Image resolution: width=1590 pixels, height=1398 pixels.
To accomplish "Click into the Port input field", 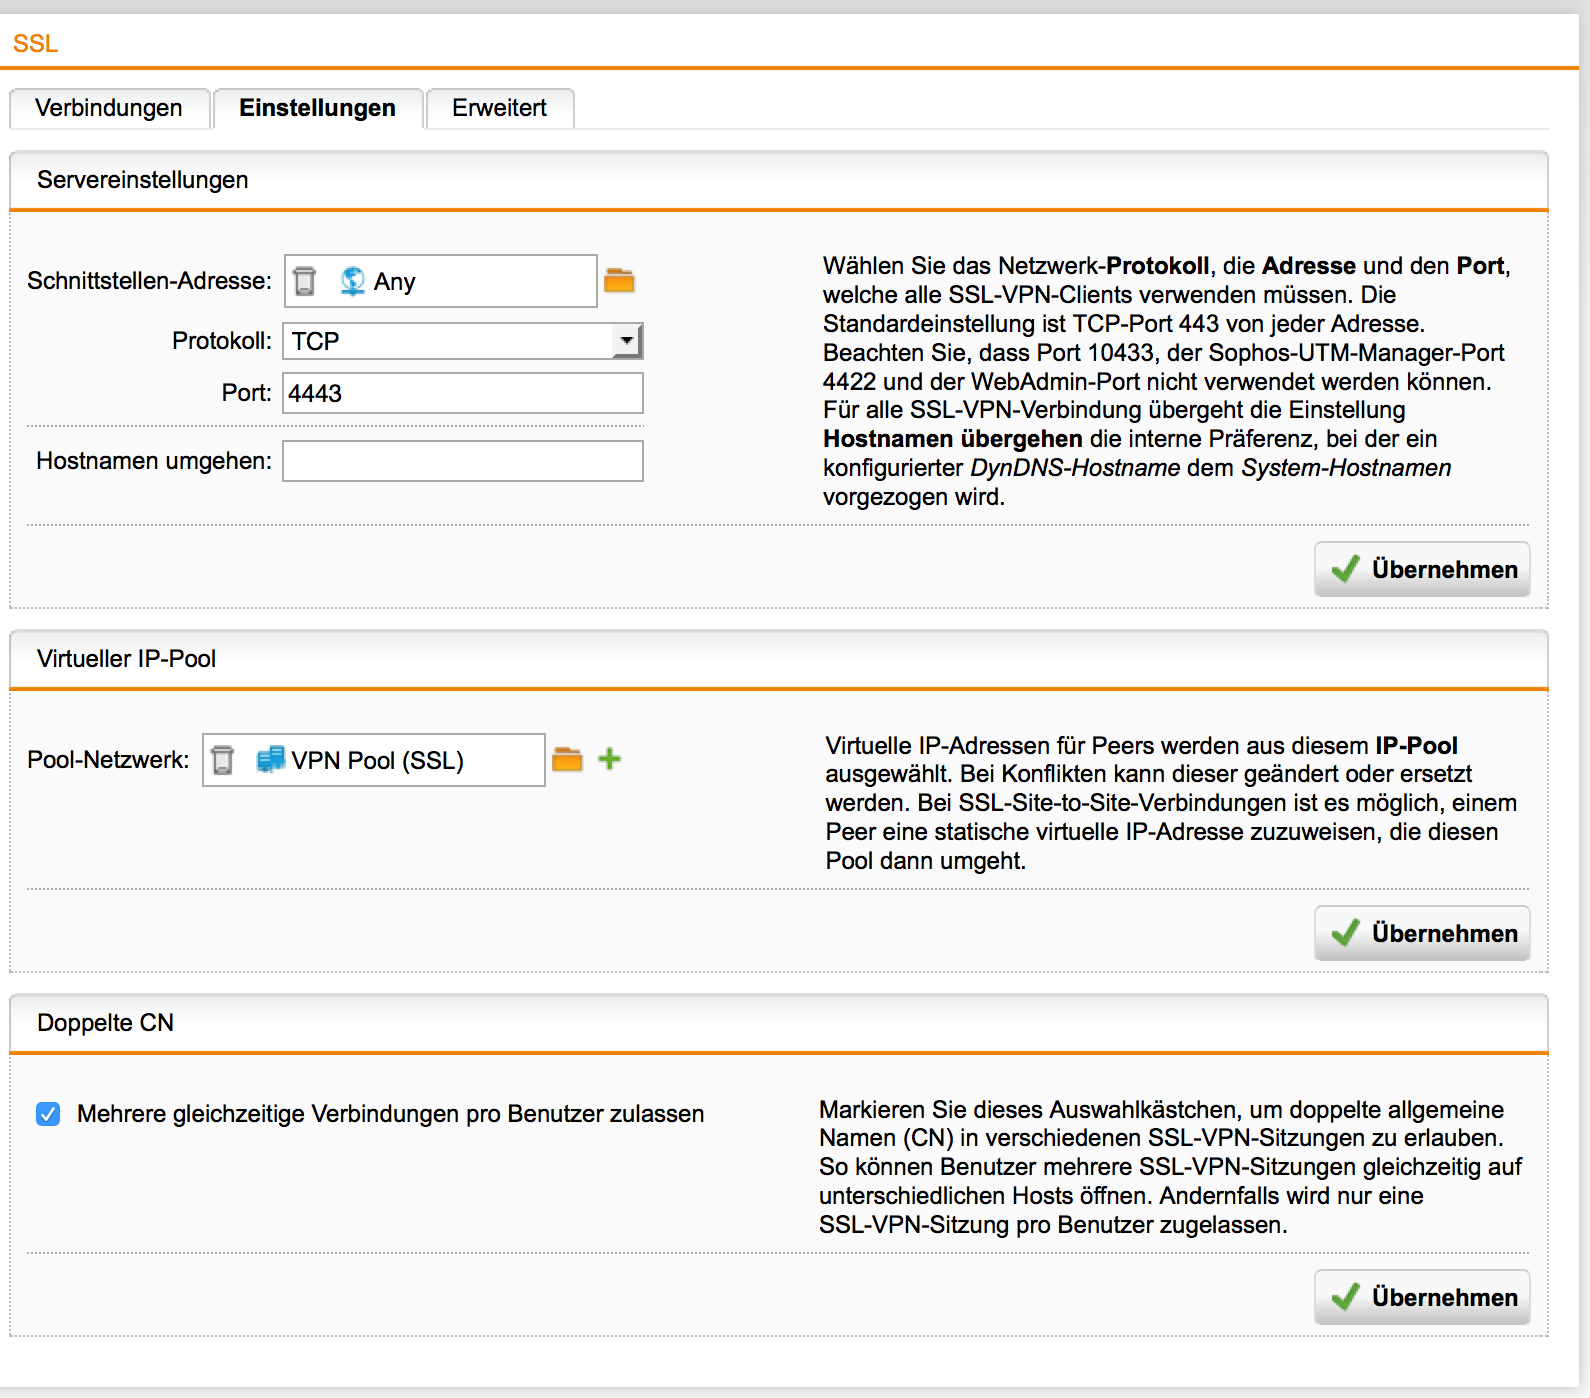I will 462,393.
